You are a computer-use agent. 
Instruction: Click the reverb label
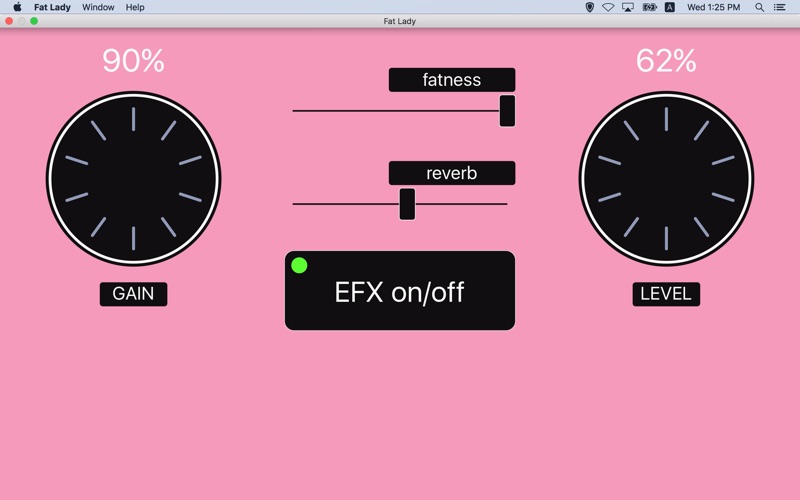(x=452, y=173)
